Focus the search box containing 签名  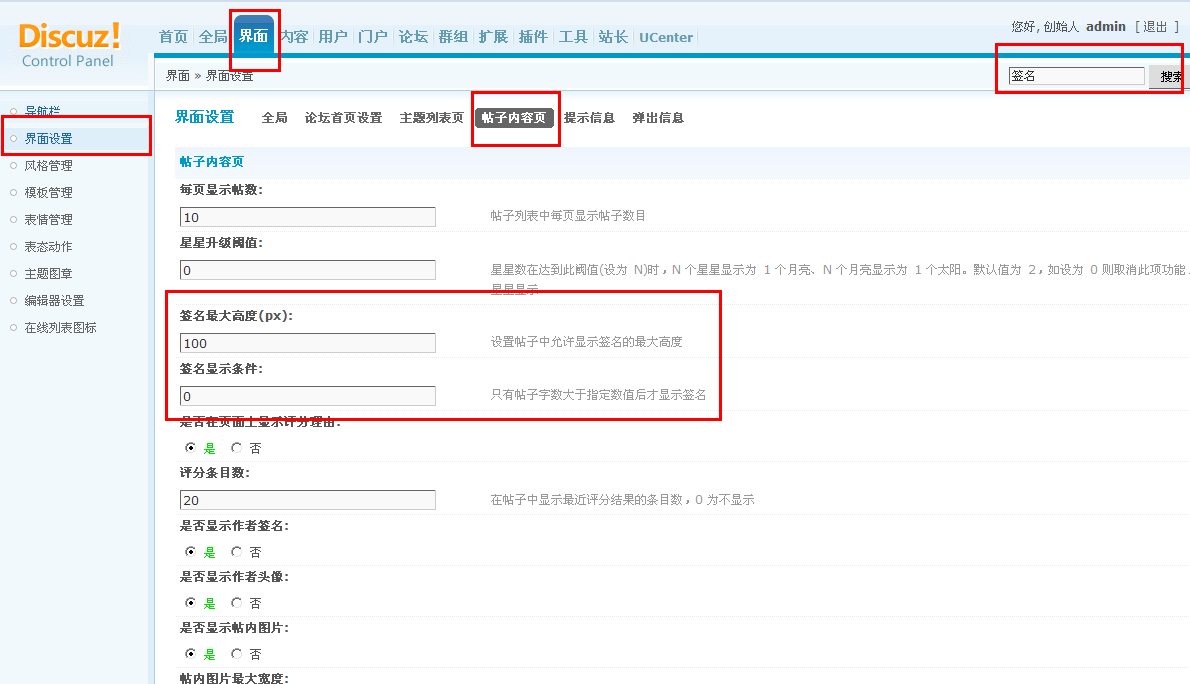(1076, 76)
